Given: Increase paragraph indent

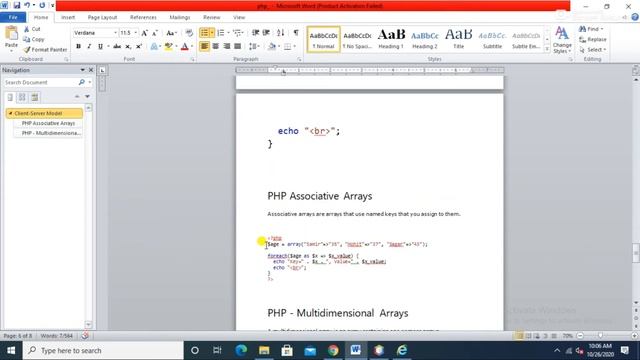Looking at the screenshot, I should pyautogui.click(x=266, y=33).
